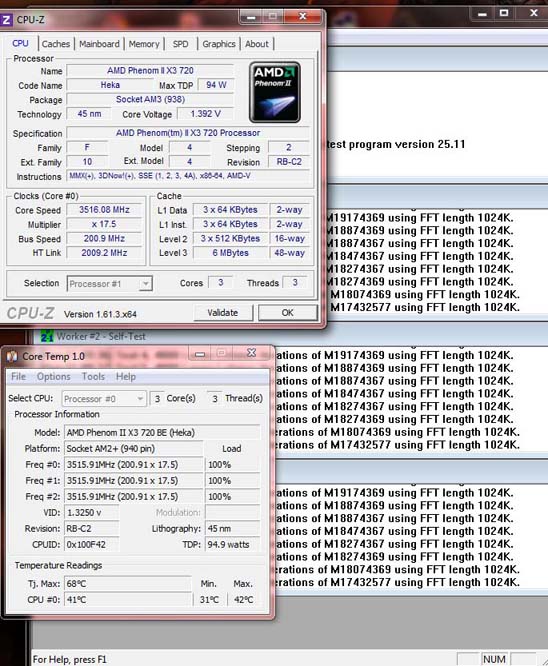Open the Mainboard tab in CPU-Z

[99, 44]
